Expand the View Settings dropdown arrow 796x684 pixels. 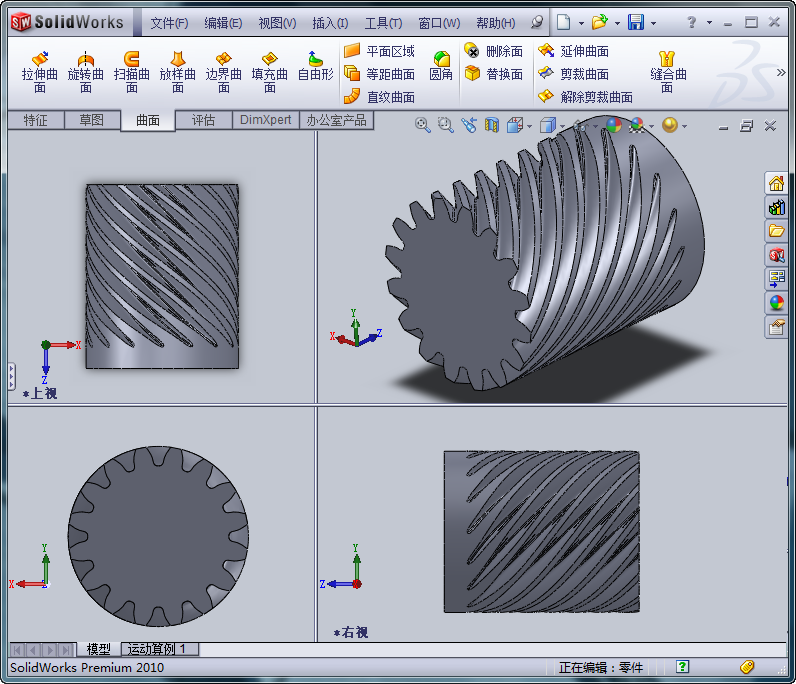pos(684,126)
